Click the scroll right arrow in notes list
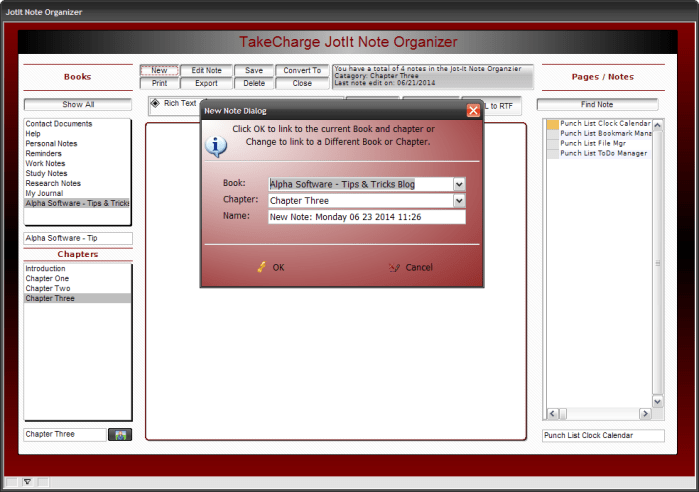This screenshot has width=699, height=492. (645, 414)
